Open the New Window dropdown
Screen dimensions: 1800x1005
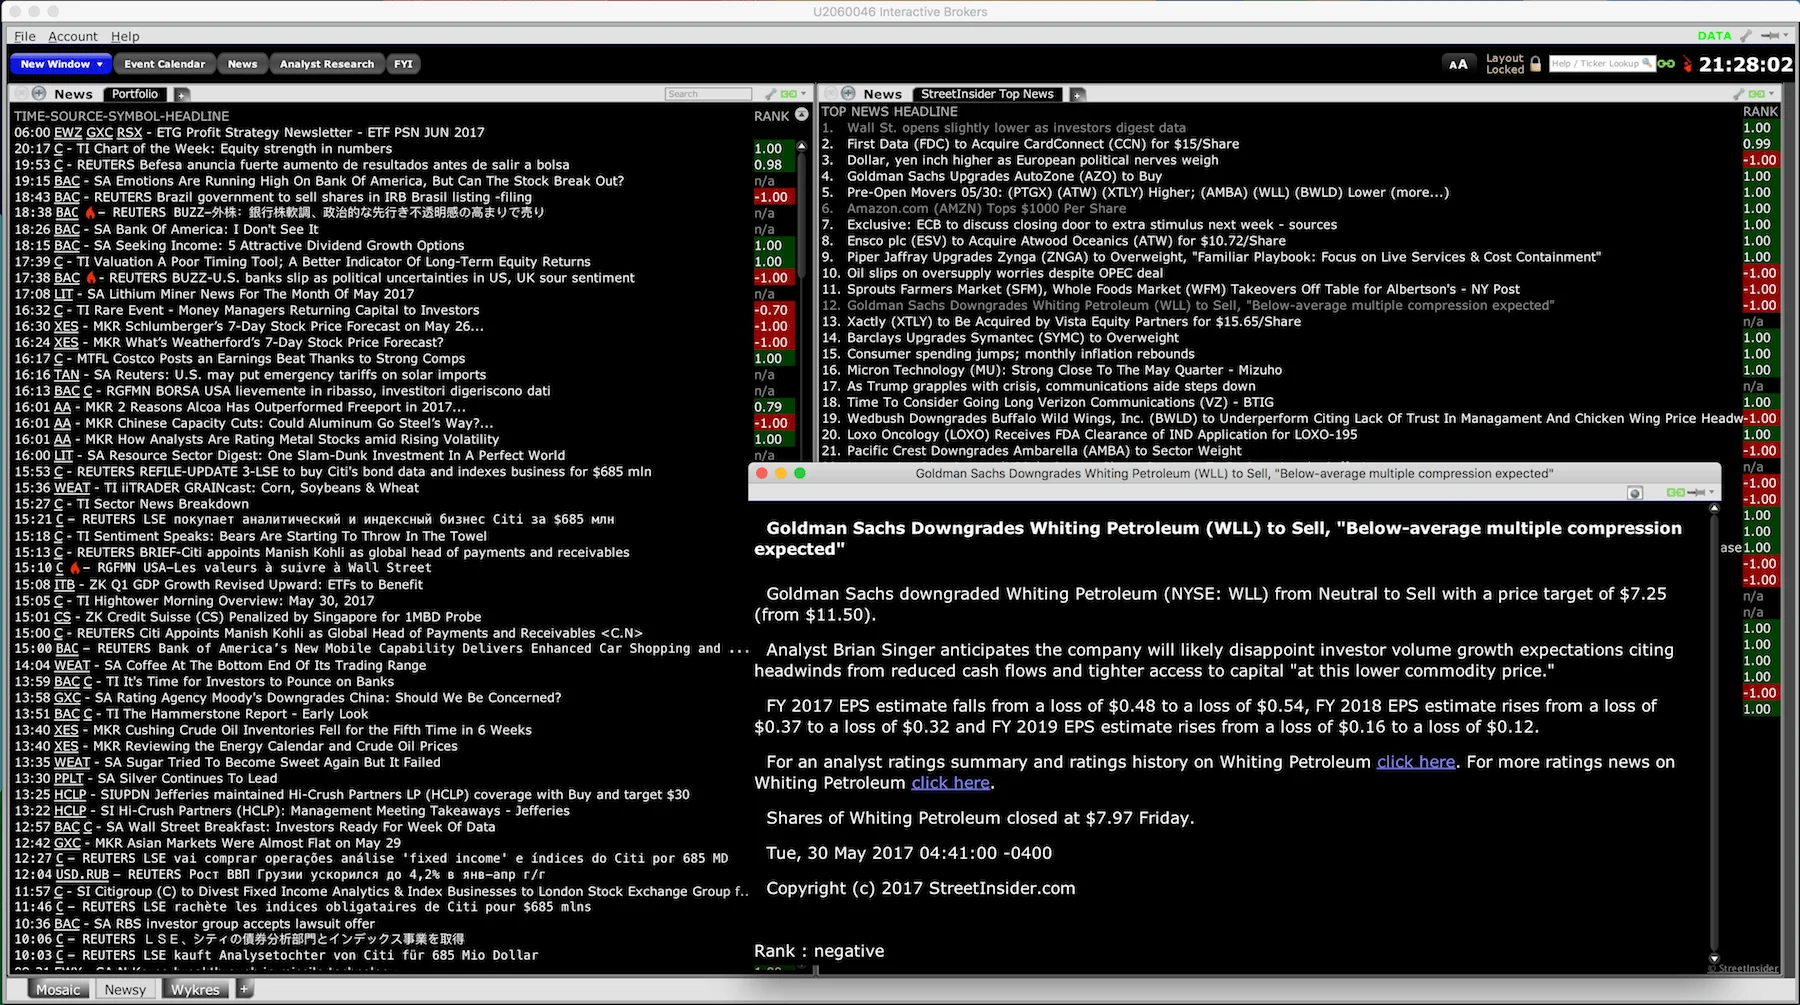click(x=61, y=64)
